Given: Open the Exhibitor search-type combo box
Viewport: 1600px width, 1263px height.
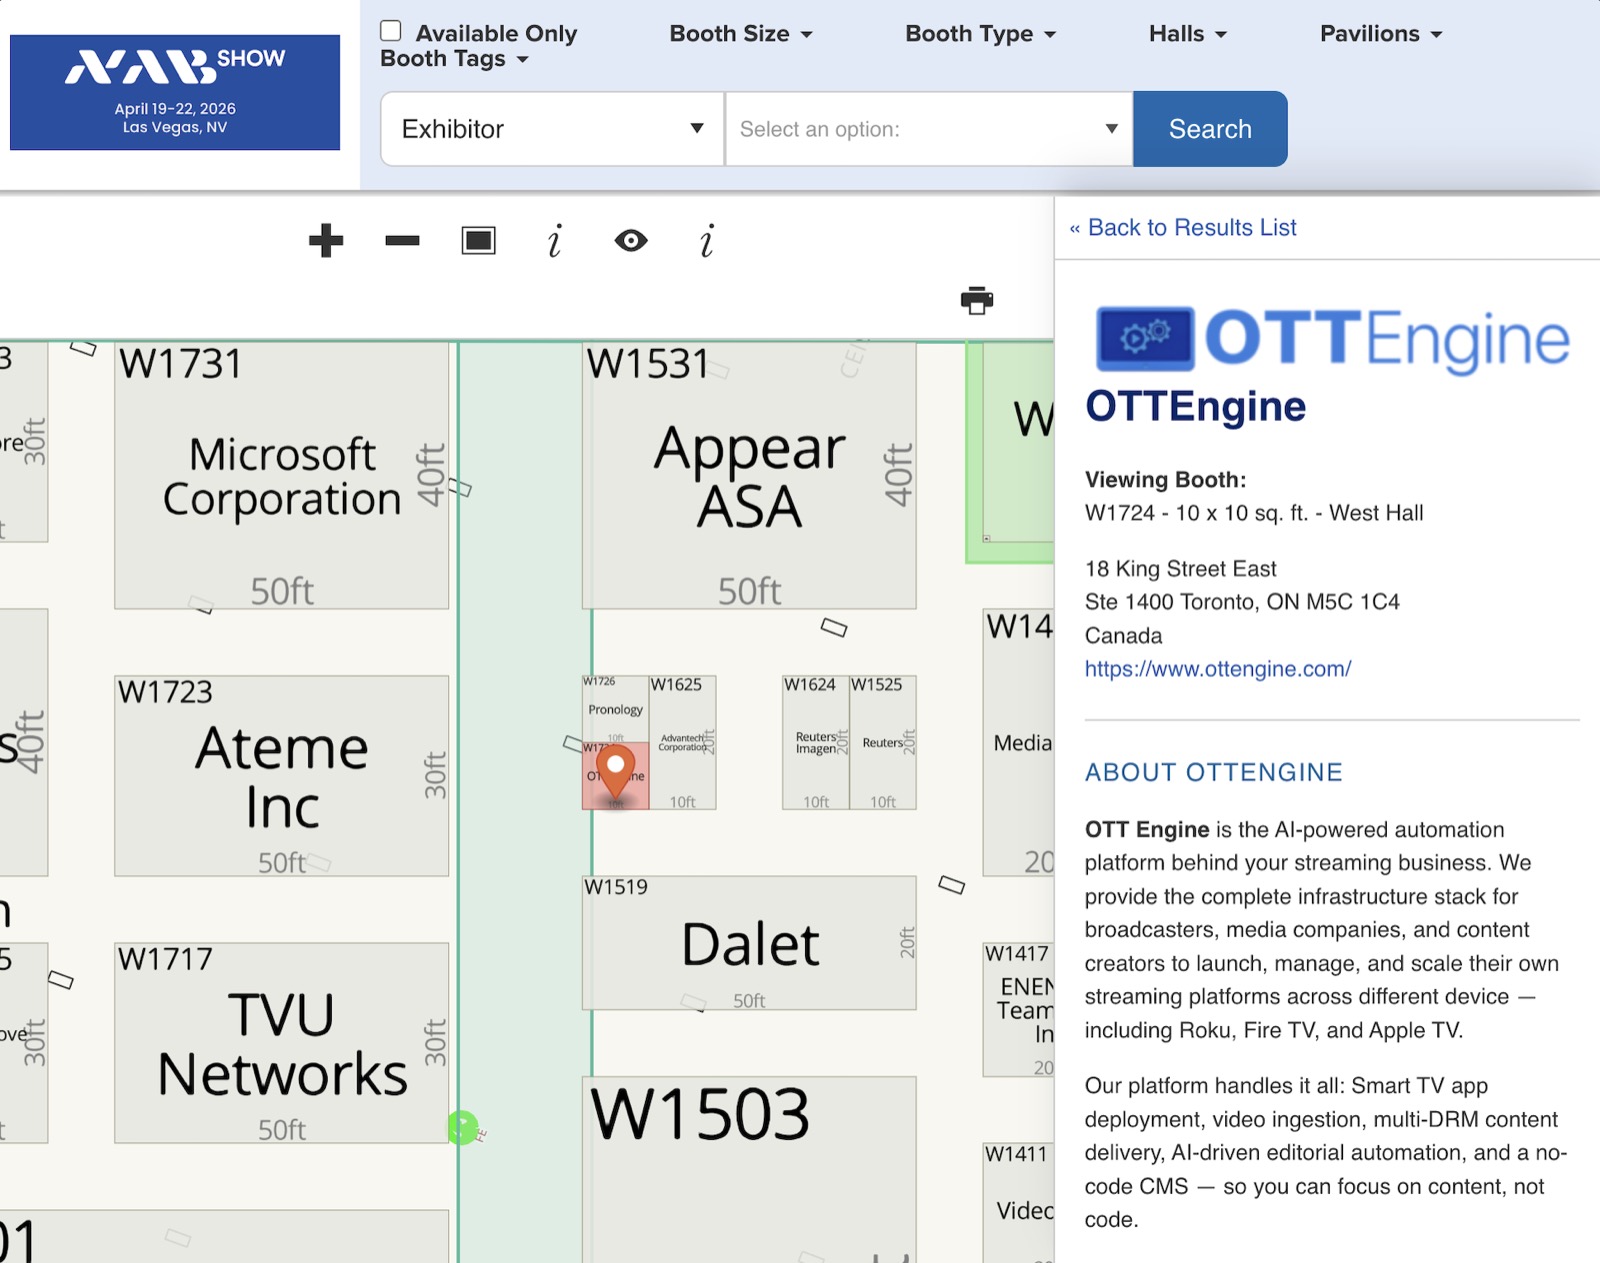Looking at the screenshot, I should (553, 129).
